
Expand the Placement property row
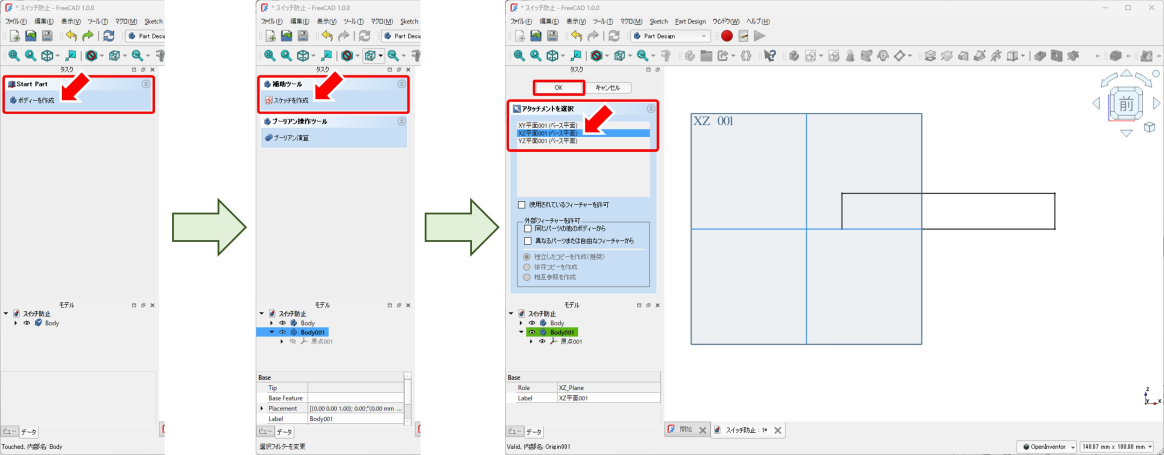tap(262, 409)
